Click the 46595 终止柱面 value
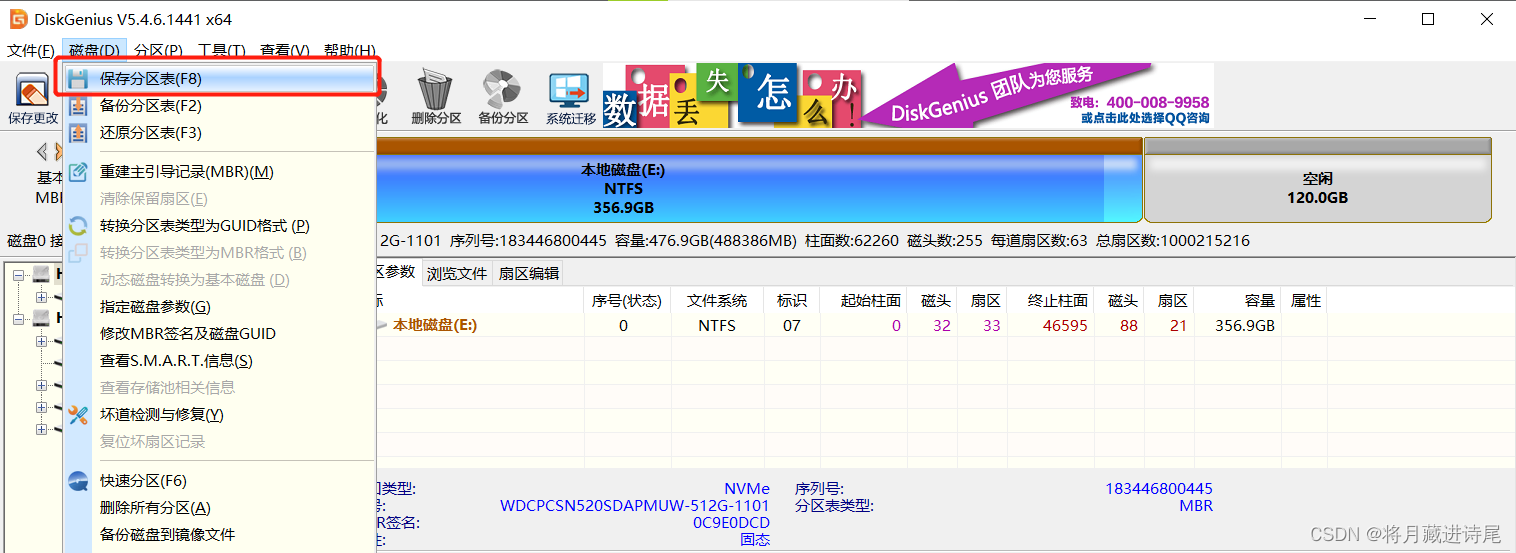Screen dimensions: 1516x553 point(1065,326)
